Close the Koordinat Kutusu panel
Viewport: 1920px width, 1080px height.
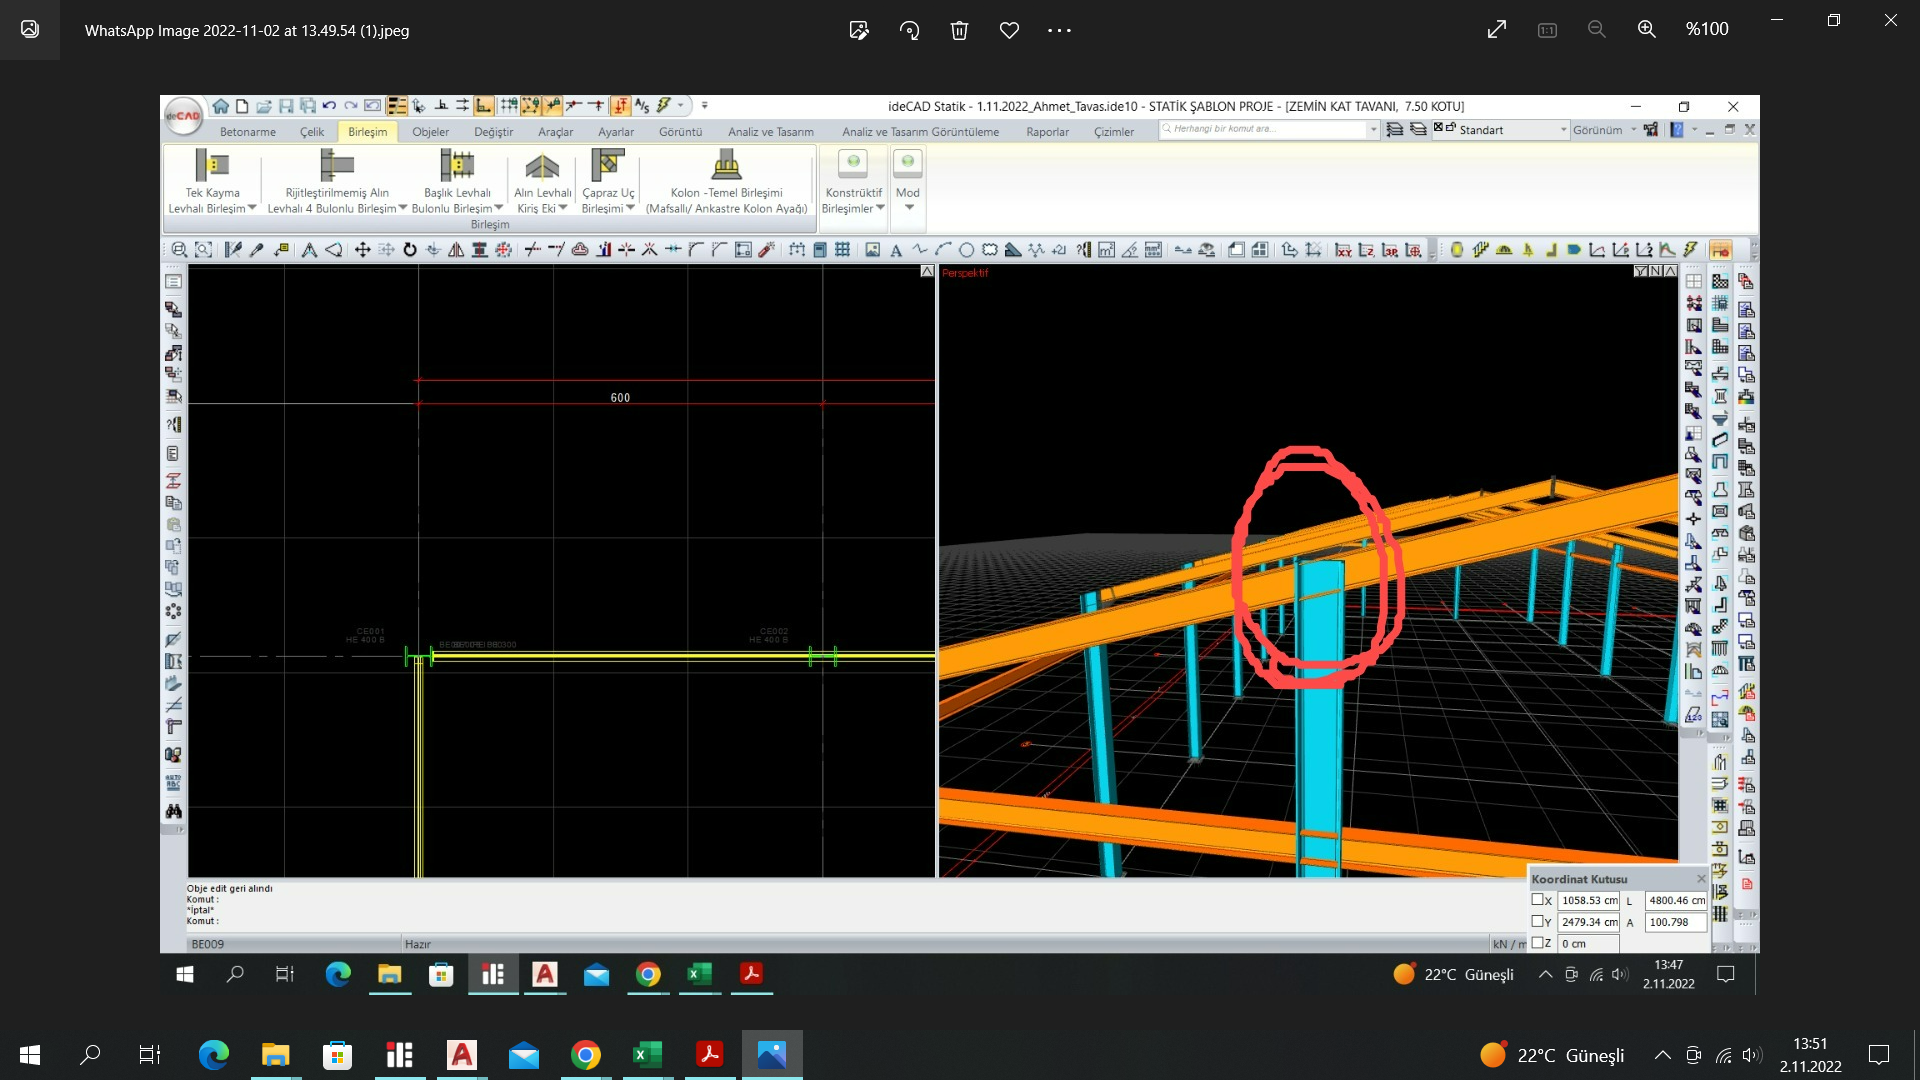pyautogui.click(x=1701, y=879)
